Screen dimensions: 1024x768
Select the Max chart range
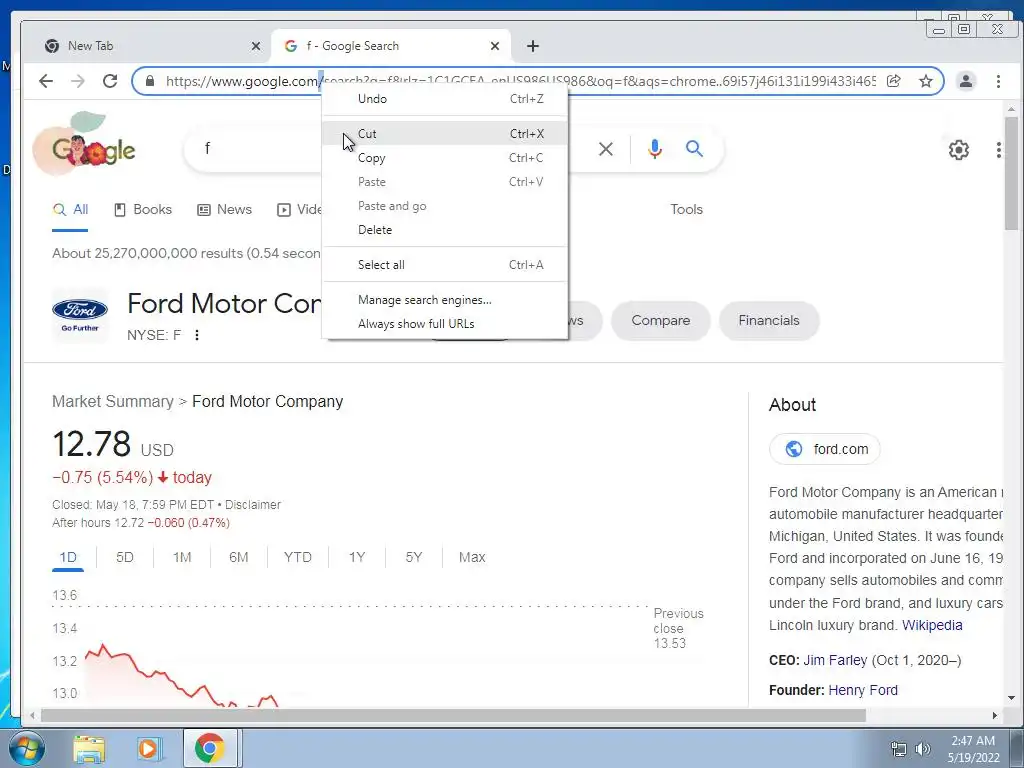point(472,558)
